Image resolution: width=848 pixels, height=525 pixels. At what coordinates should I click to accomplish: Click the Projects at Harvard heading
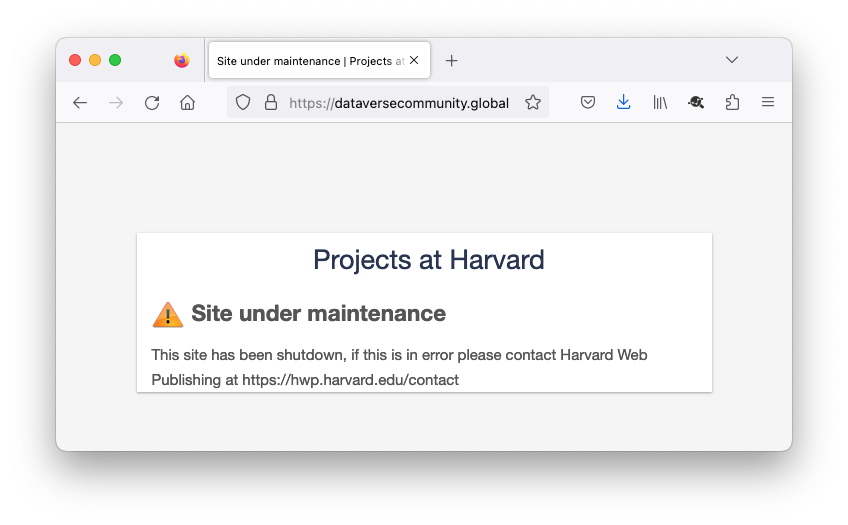[x=428, y=260]
